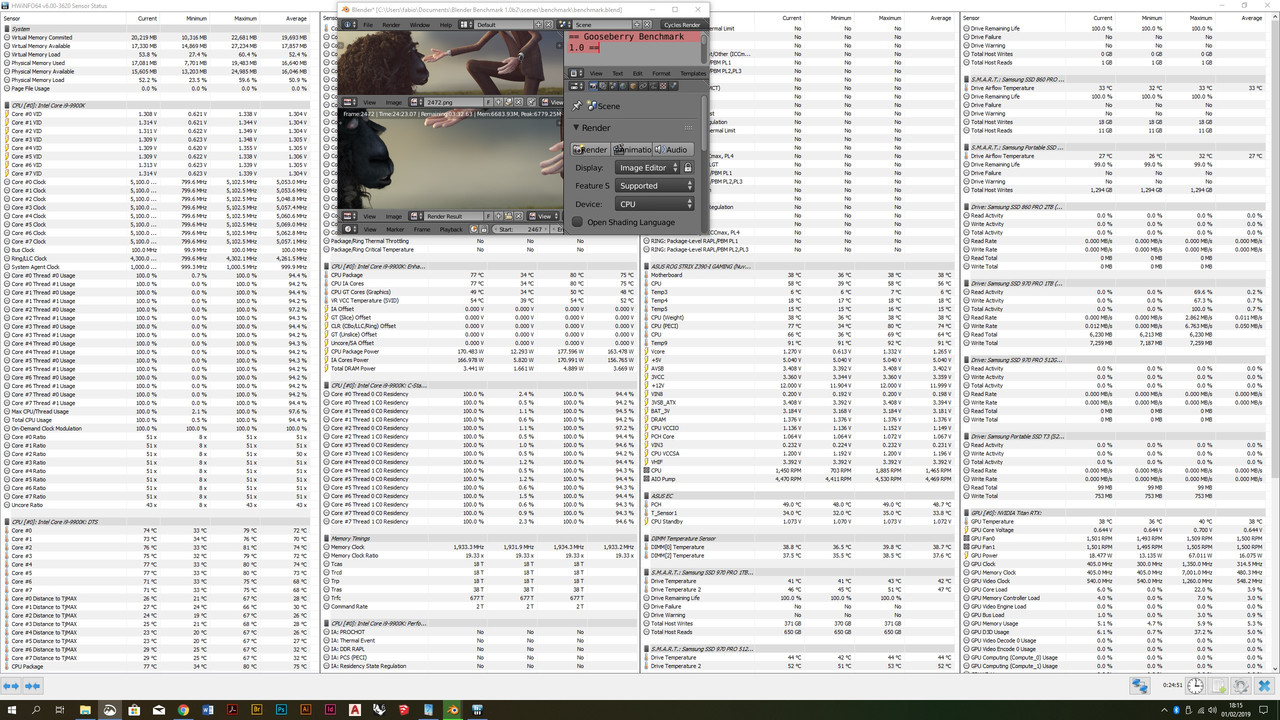
Task: Open the Blender Window menu
Action: tap(420, 25)
